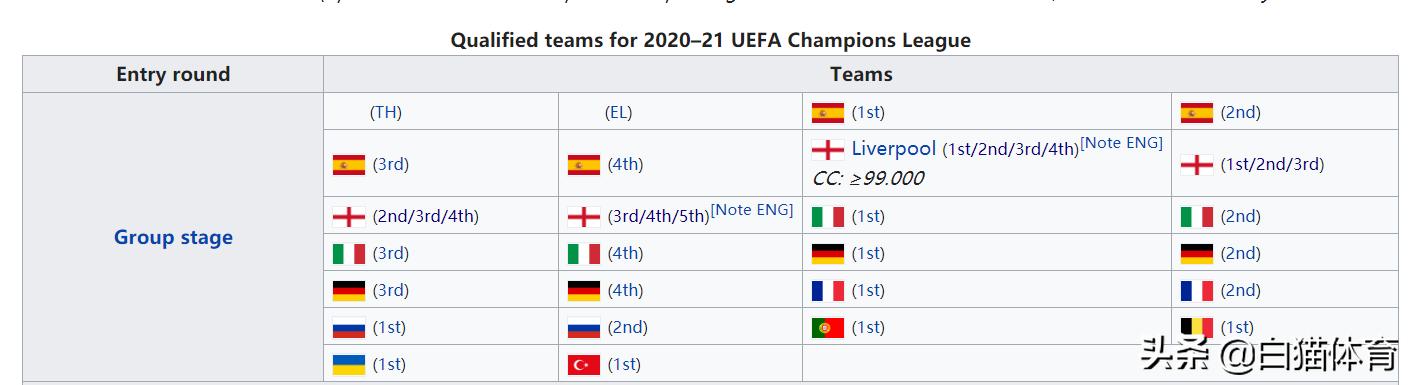1412x385 pixels.
Task: Click the Belgium flag icon
Action: point(1197,327)
